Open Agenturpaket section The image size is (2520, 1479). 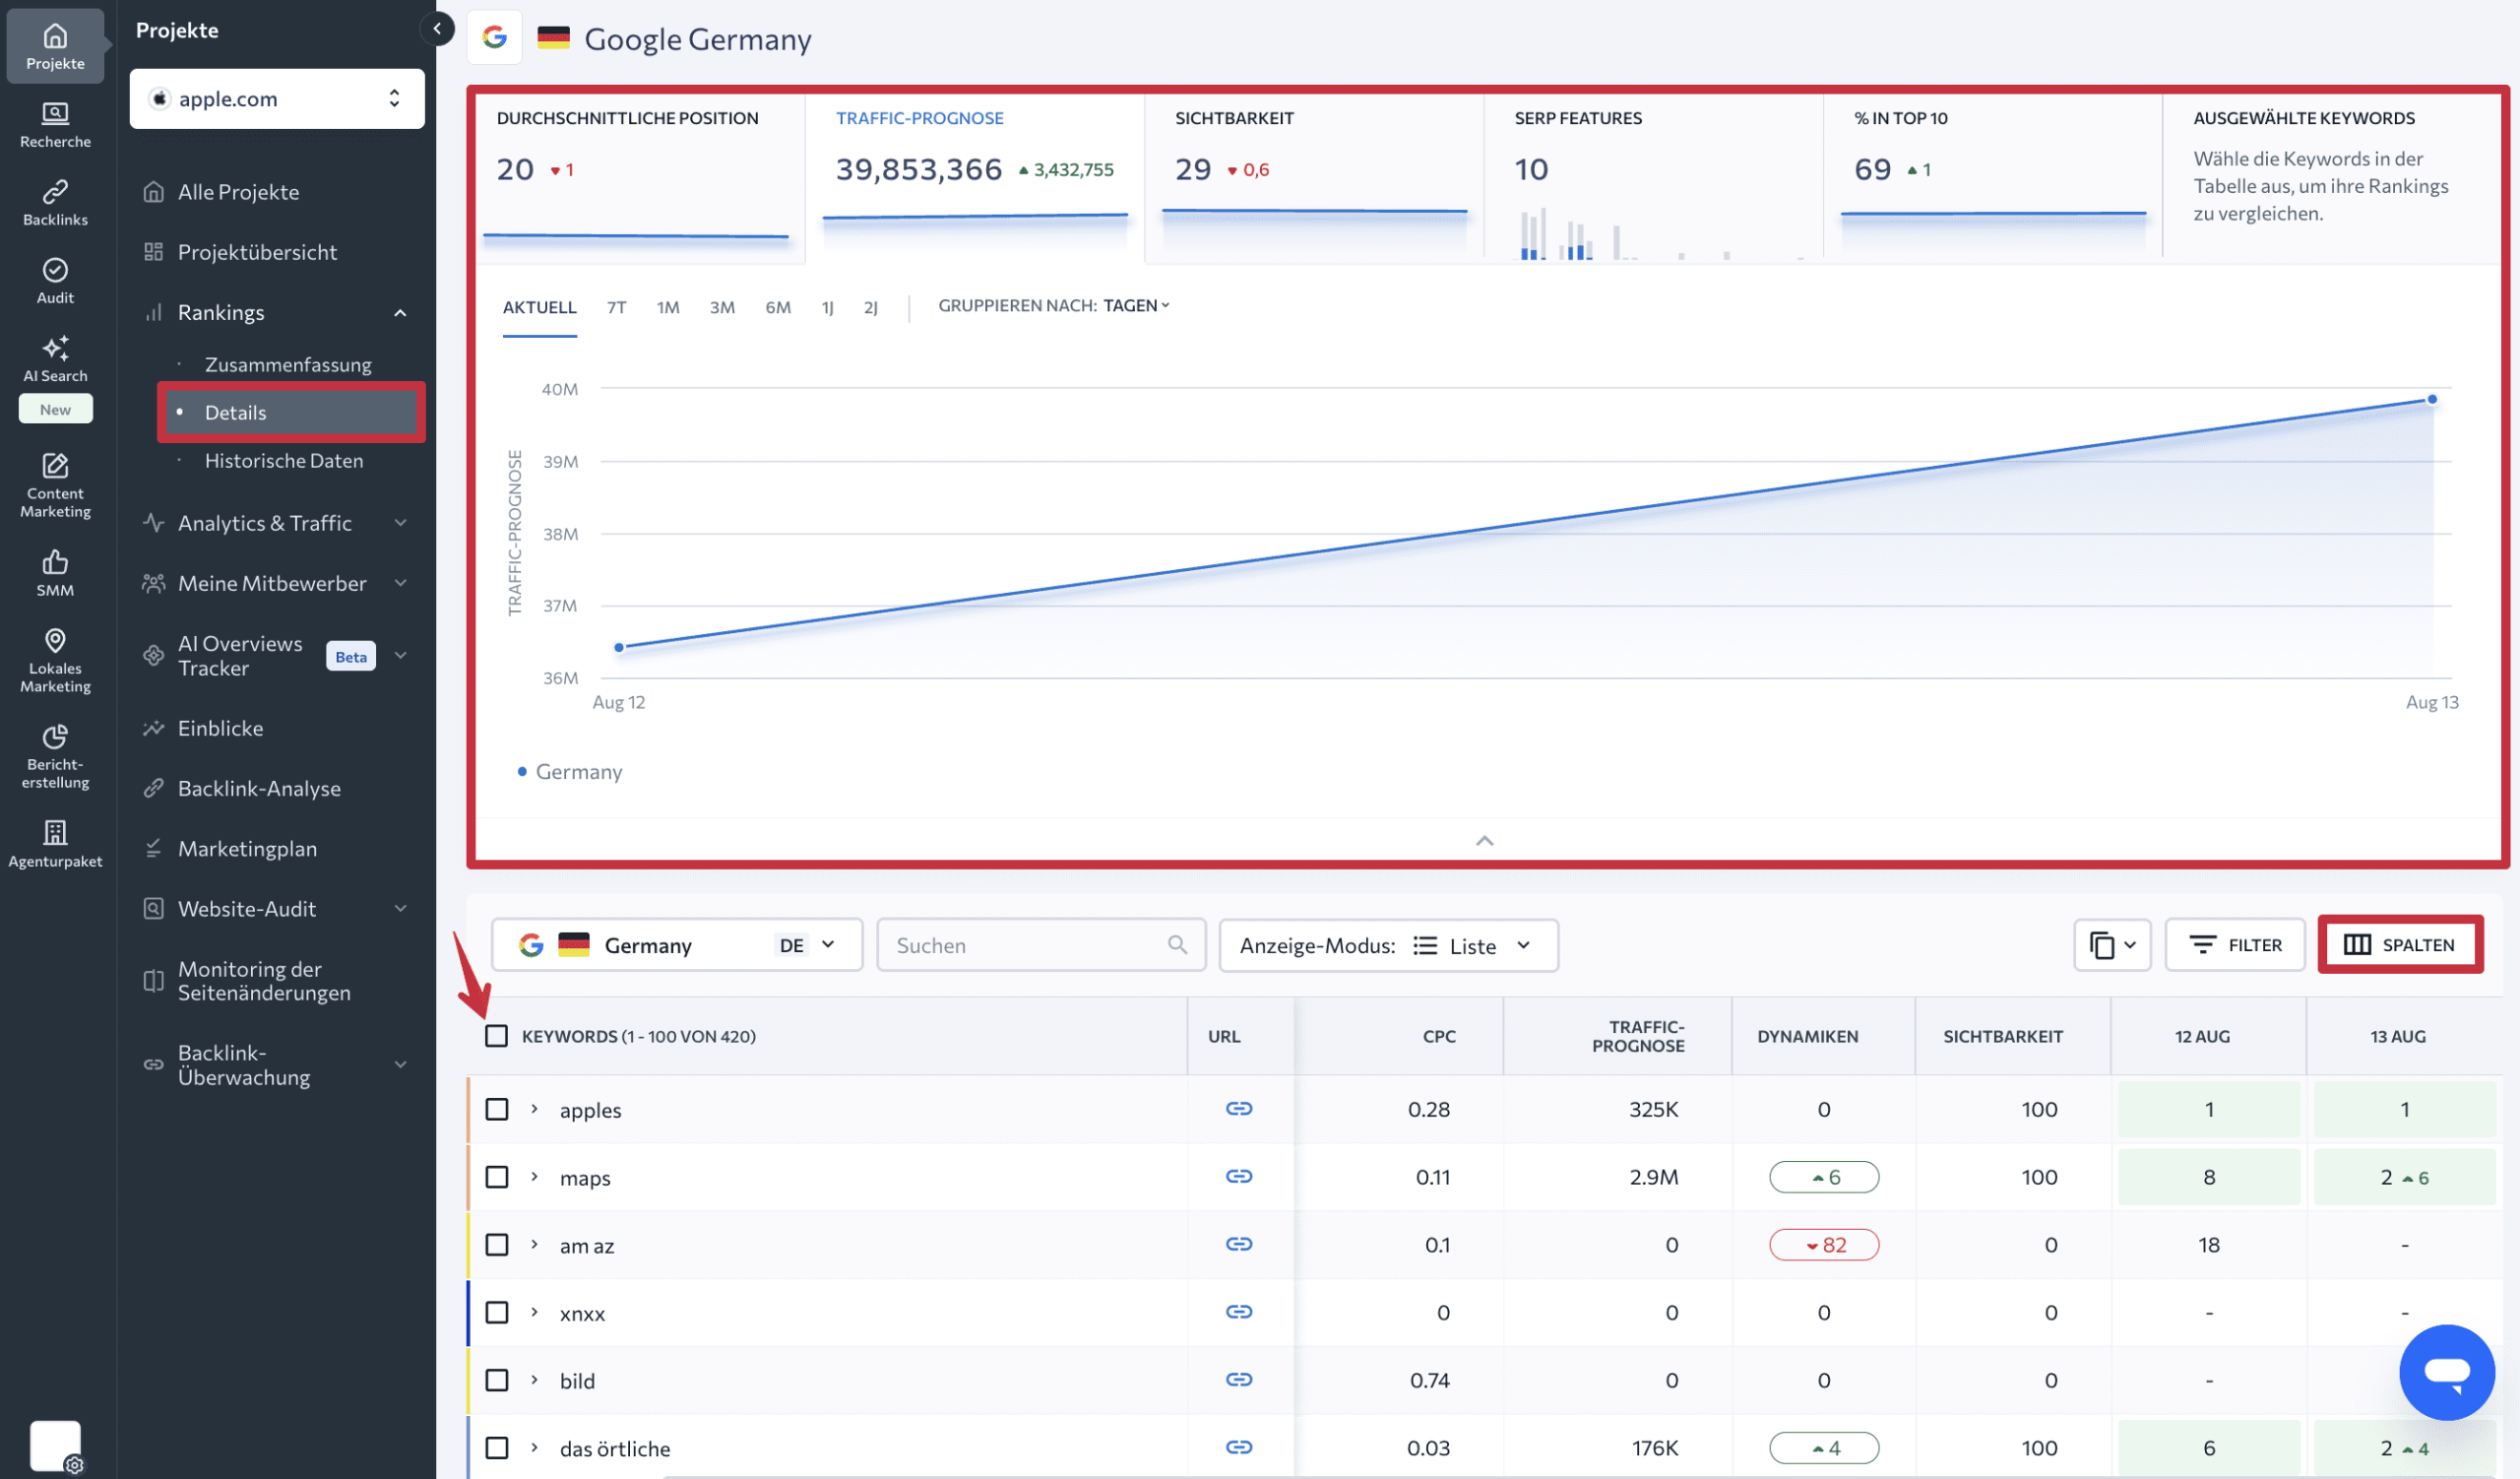55,843
